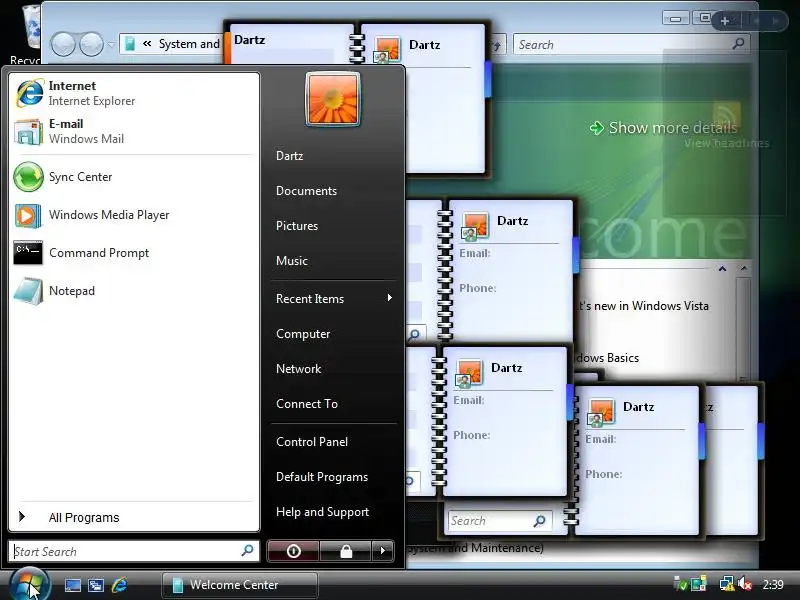
Task: Click Welcome Center scrollbar up arrow
Action: (744, 268)
